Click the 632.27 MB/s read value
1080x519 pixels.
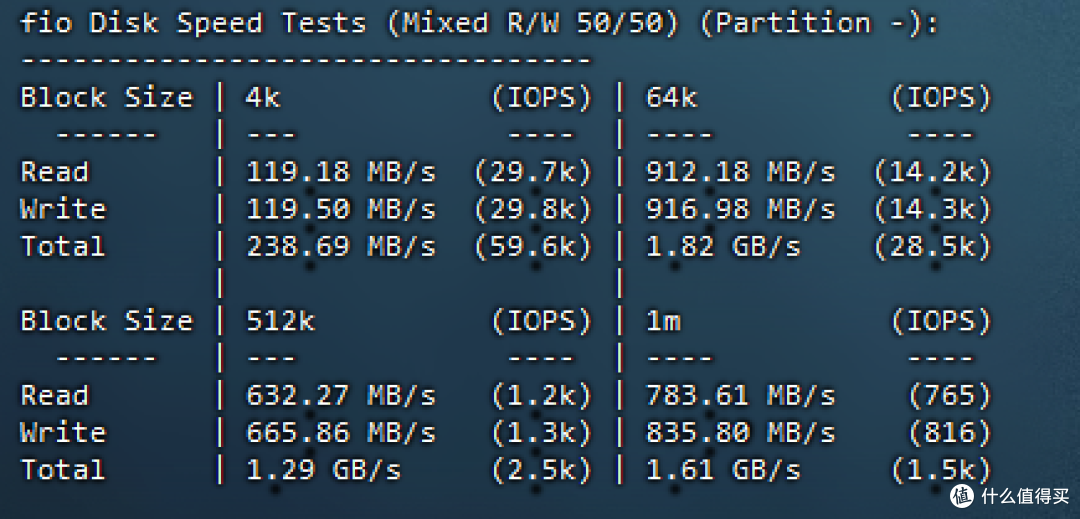pos(341,396)
